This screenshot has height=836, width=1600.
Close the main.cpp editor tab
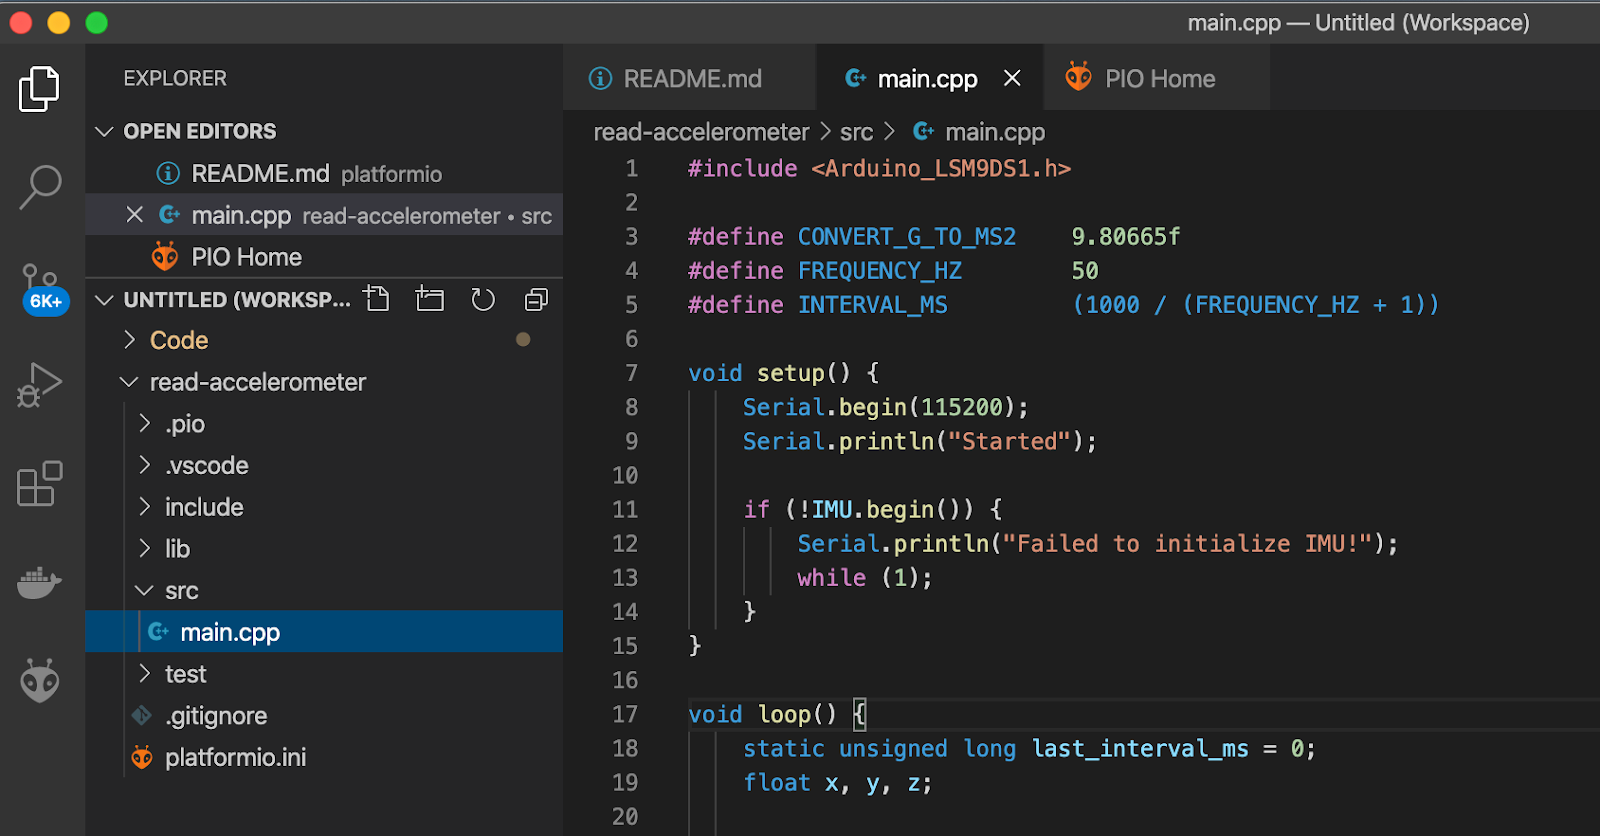tap(1012, 78)
